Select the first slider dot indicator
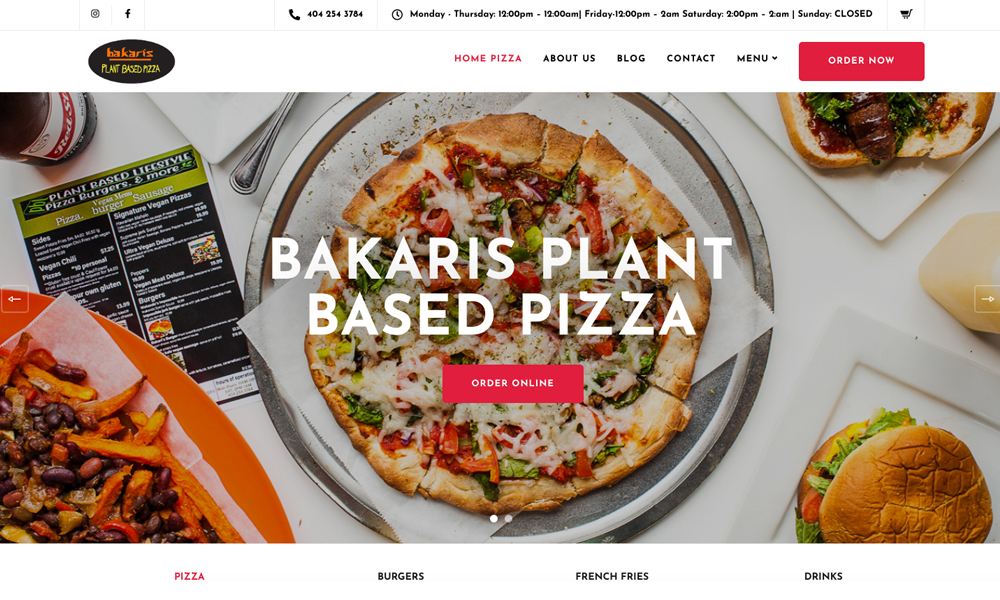Image resolution: width=1000 pixels, height=600 pixels. click(x=494, y=518)
